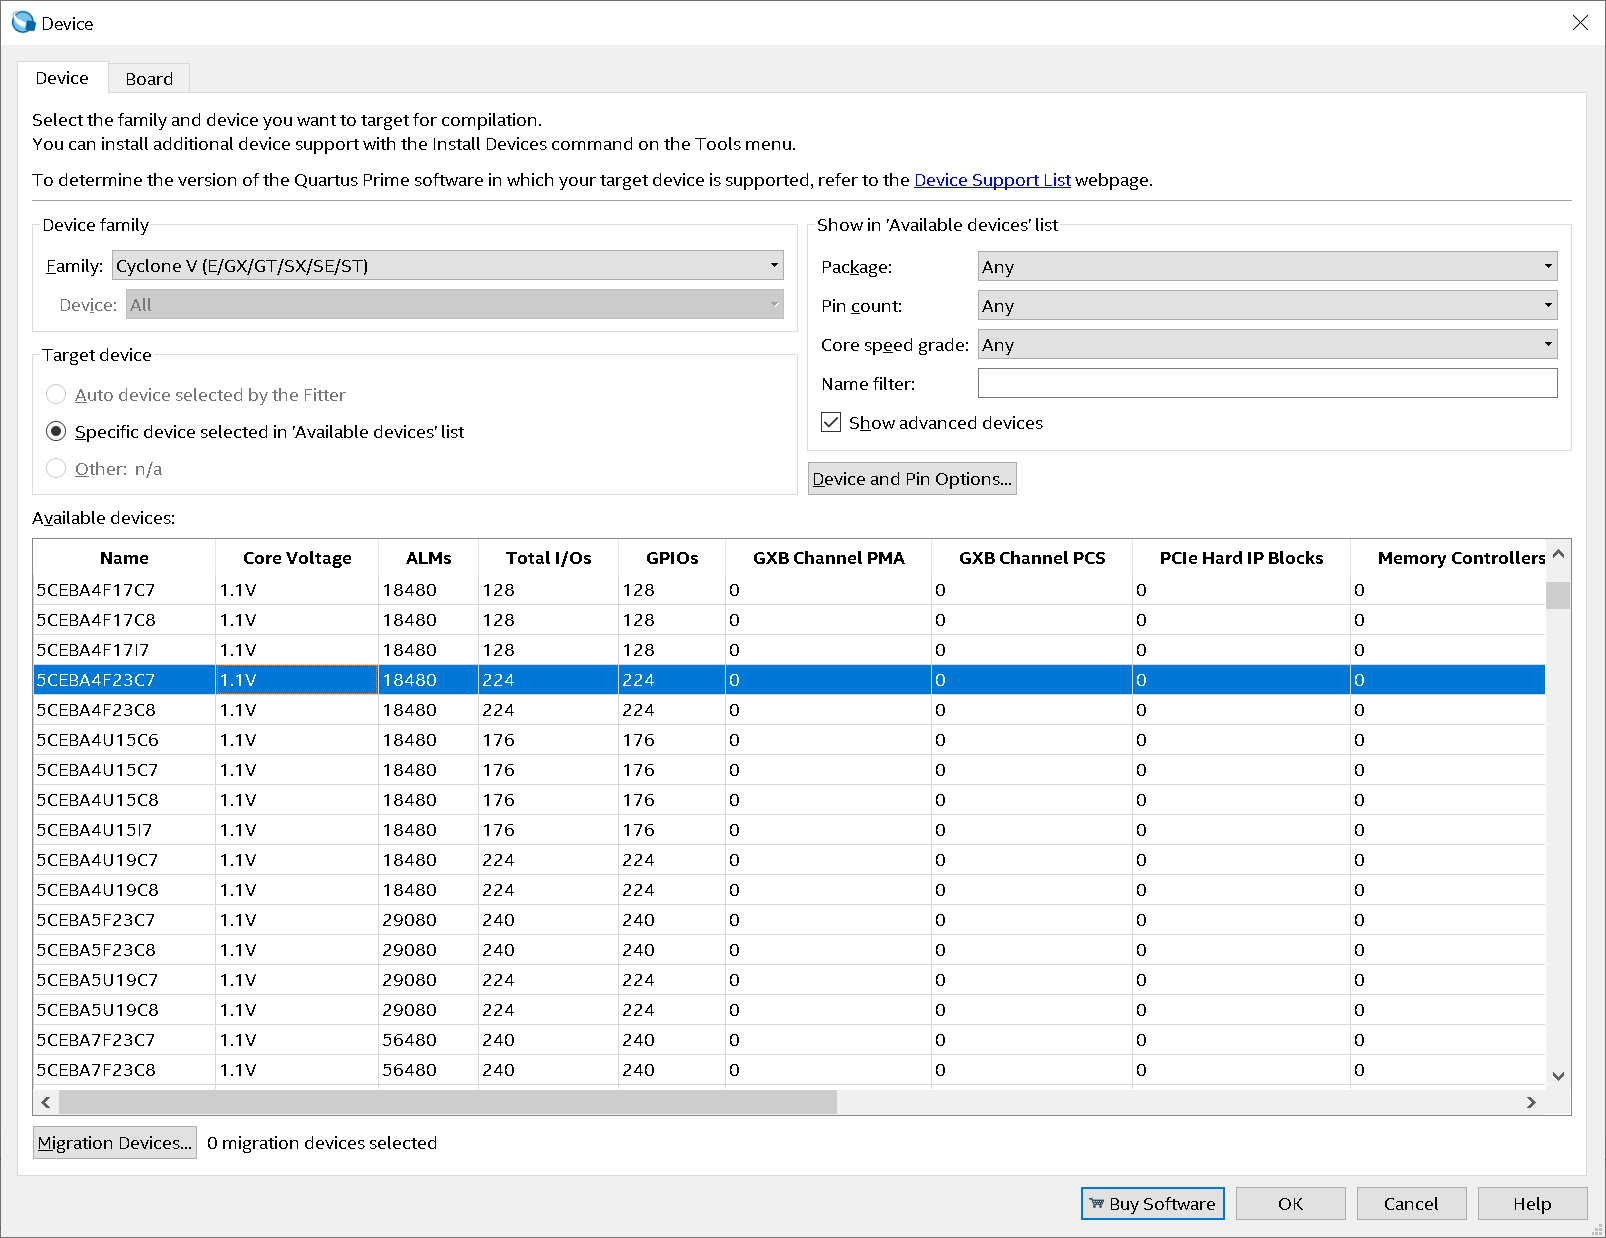
Task: Click the up arrow of vertical scrollbar
Action: pos(1558,553)
